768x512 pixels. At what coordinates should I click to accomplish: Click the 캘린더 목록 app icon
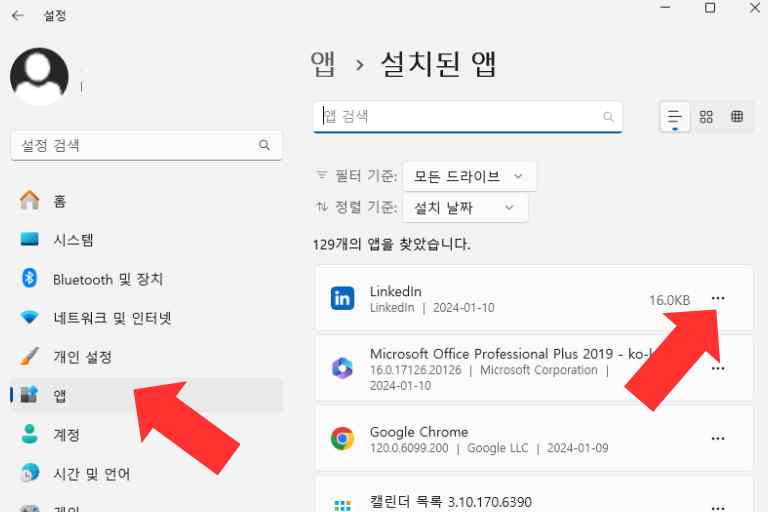(x=342, y=505)
